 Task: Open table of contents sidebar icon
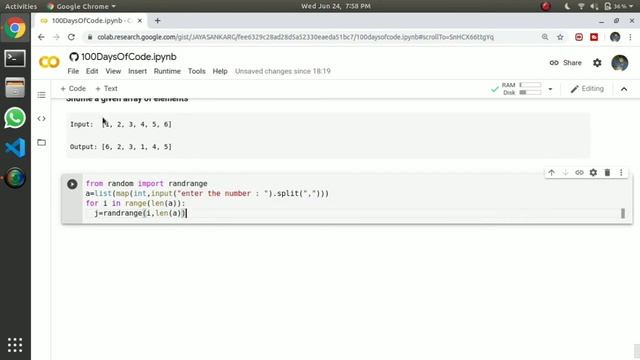coord(41,95)
